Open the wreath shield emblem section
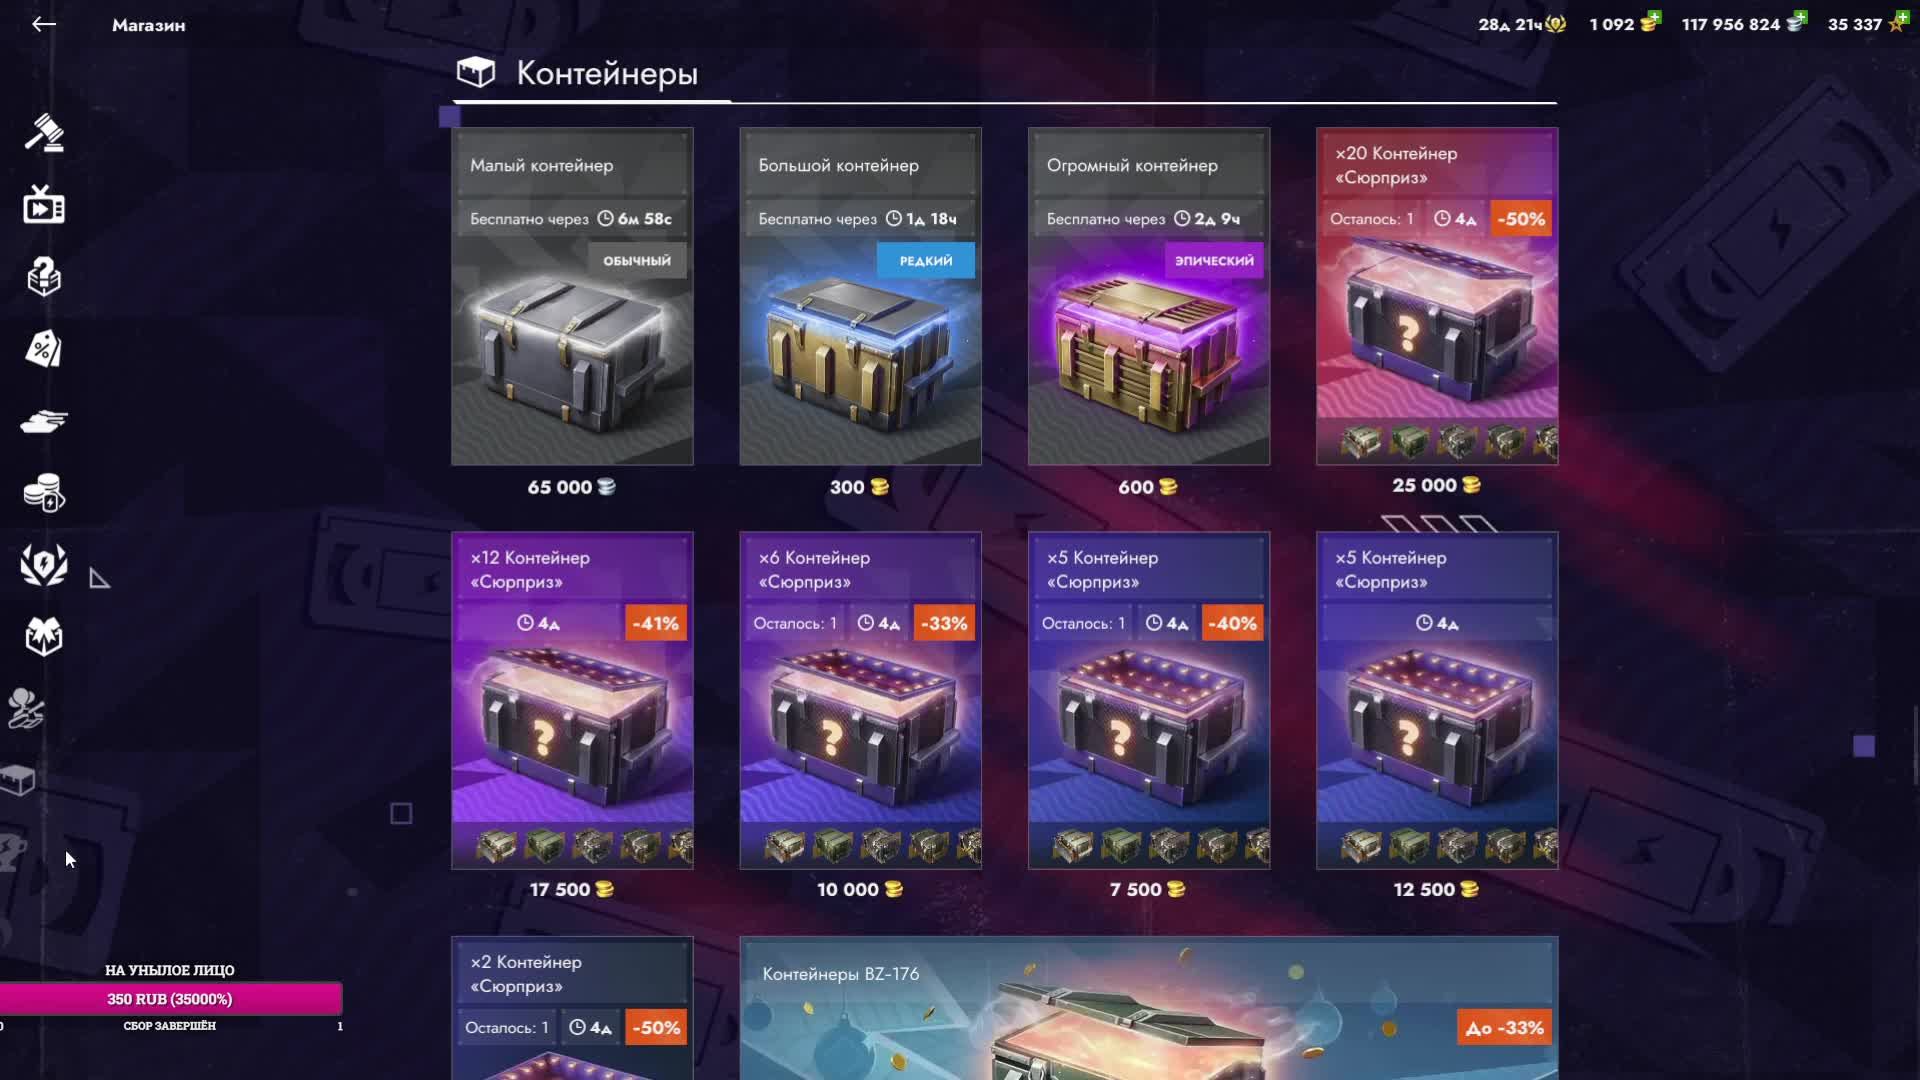This screenshot has width=1920, height=1080. tap(44, 565)
